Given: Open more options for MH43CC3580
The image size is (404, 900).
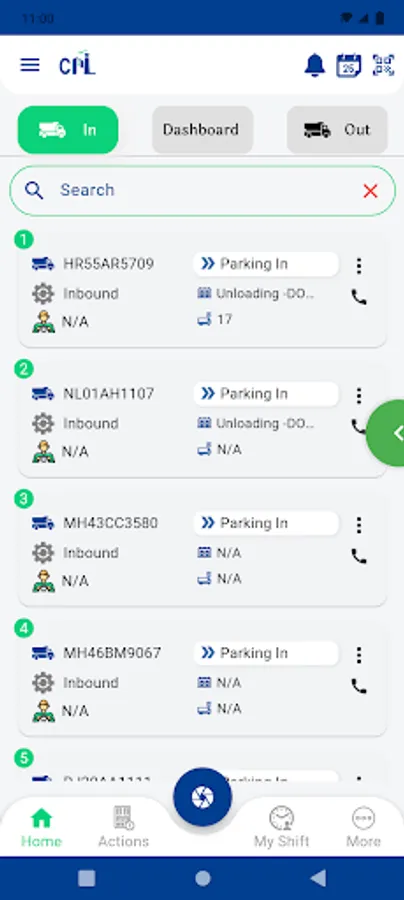Looking at the screenshot, I should coord(359,525).
